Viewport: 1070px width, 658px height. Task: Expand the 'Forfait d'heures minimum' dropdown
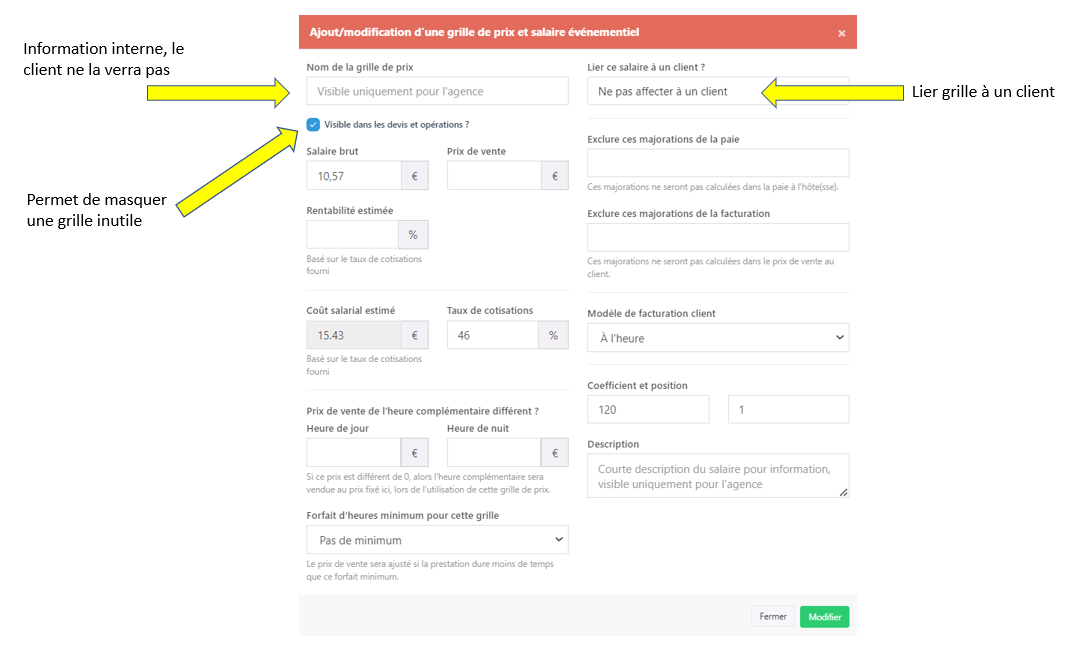pos(437,540)
